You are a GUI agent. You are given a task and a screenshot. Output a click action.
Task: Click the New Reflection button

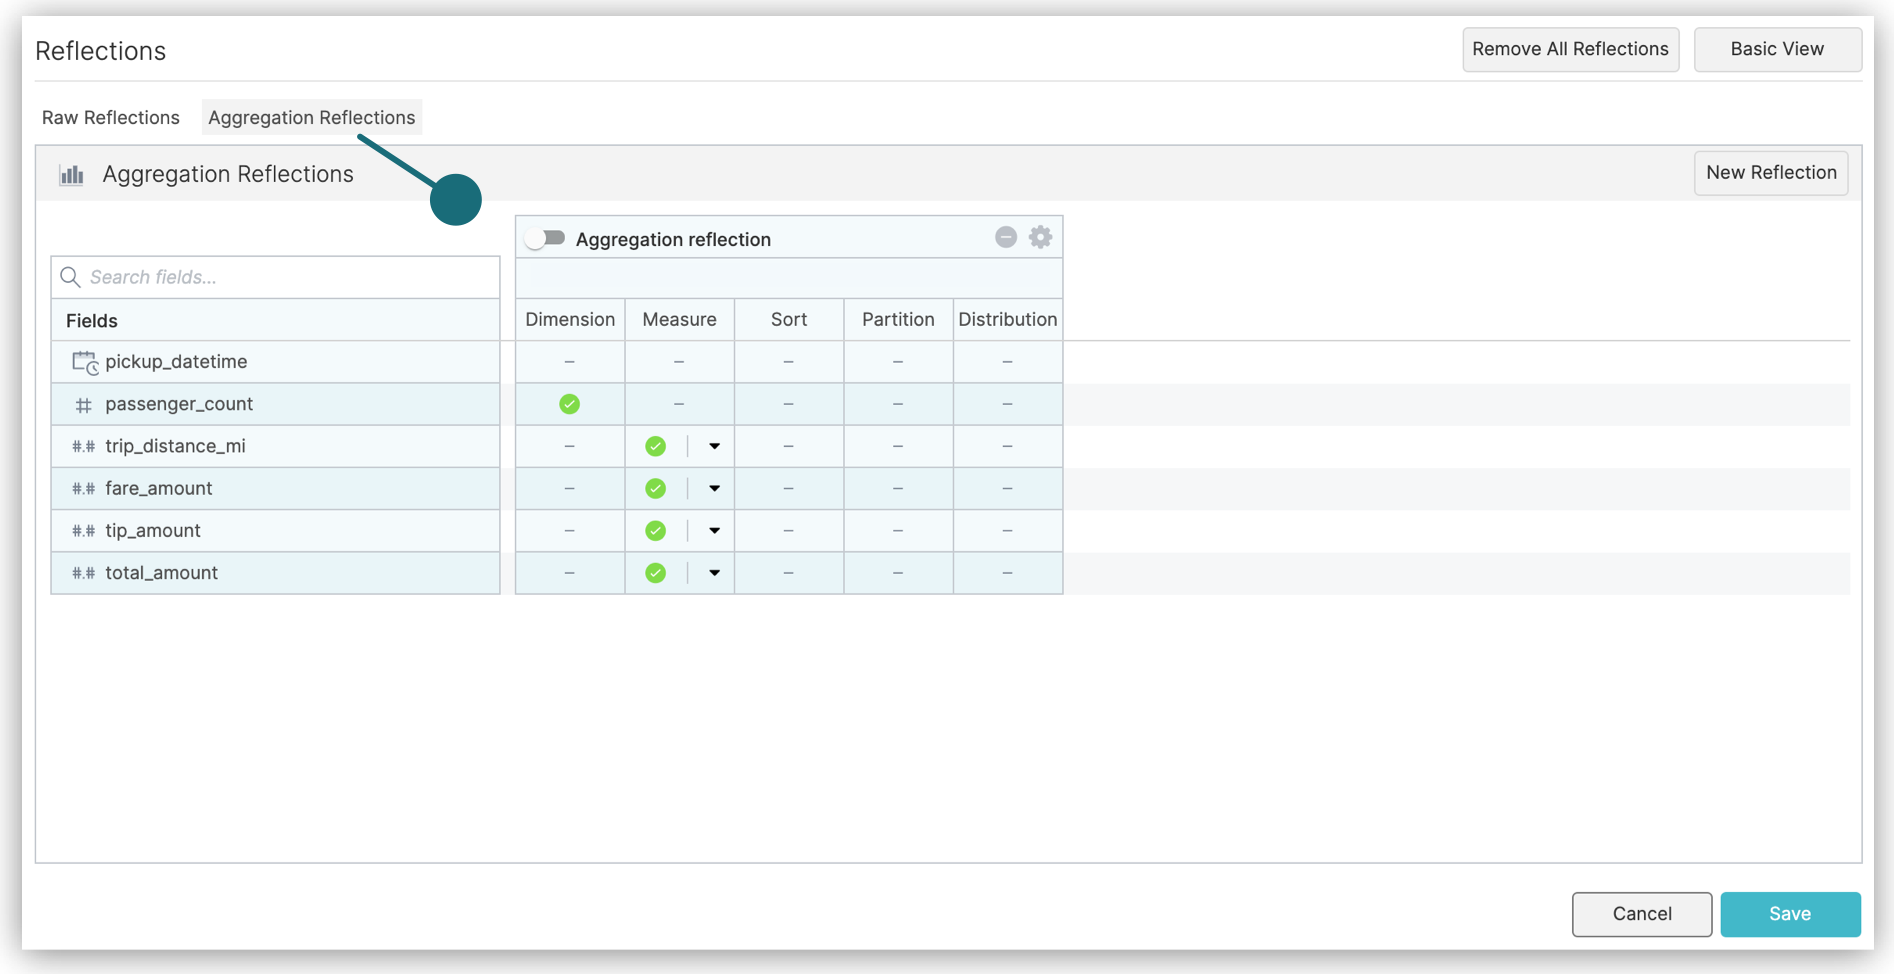point(1770,173)
